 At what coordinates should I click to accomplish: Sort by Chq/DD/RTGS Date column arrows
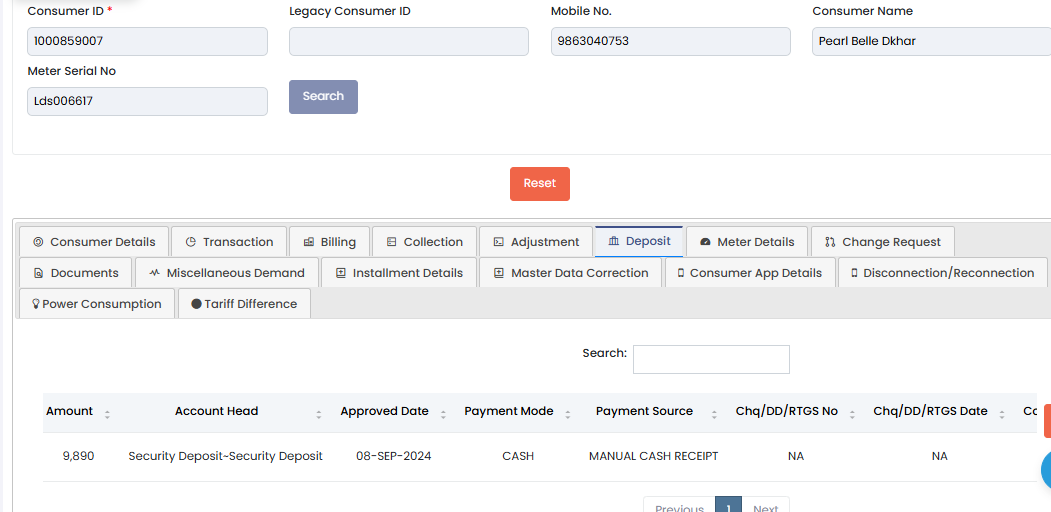(x=1002, y=414)
